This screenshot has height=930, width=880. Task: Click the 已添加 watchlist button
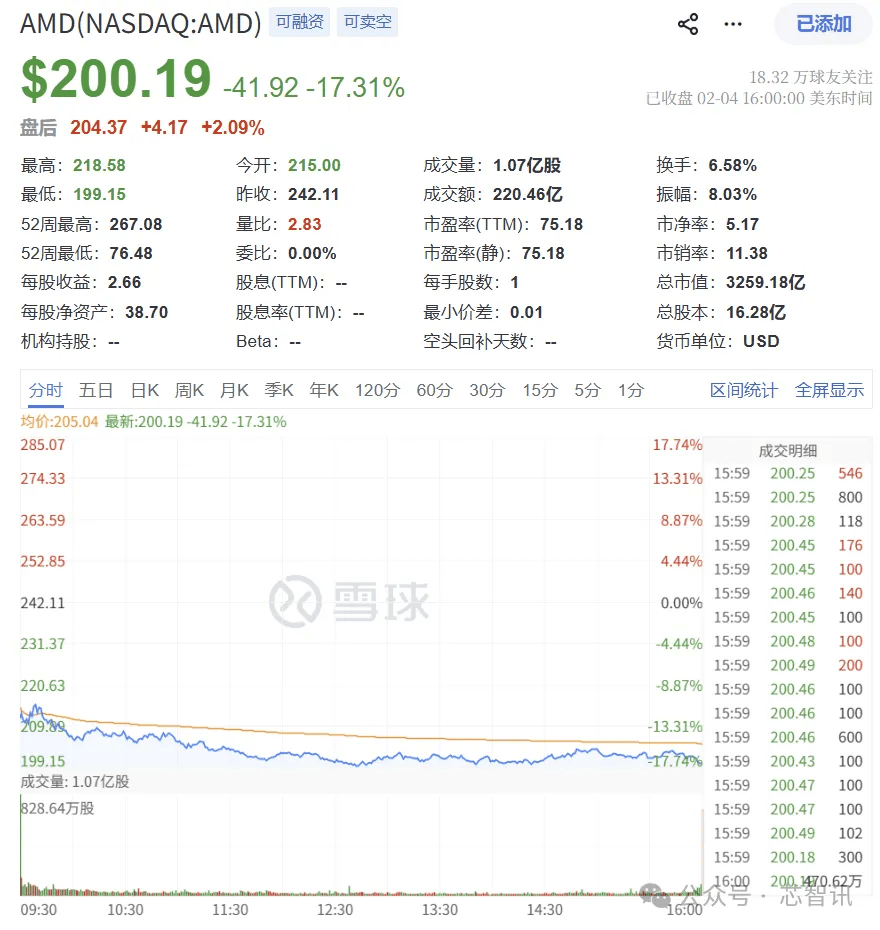(x=823, y=24)
